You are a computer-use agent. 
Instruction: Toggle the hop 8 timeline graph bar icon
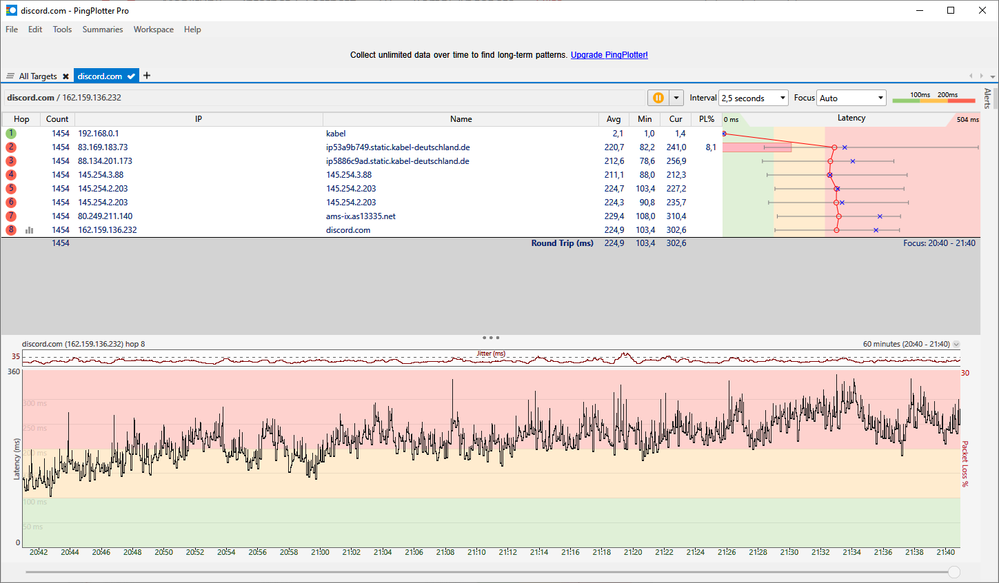(x=29, y=230)
